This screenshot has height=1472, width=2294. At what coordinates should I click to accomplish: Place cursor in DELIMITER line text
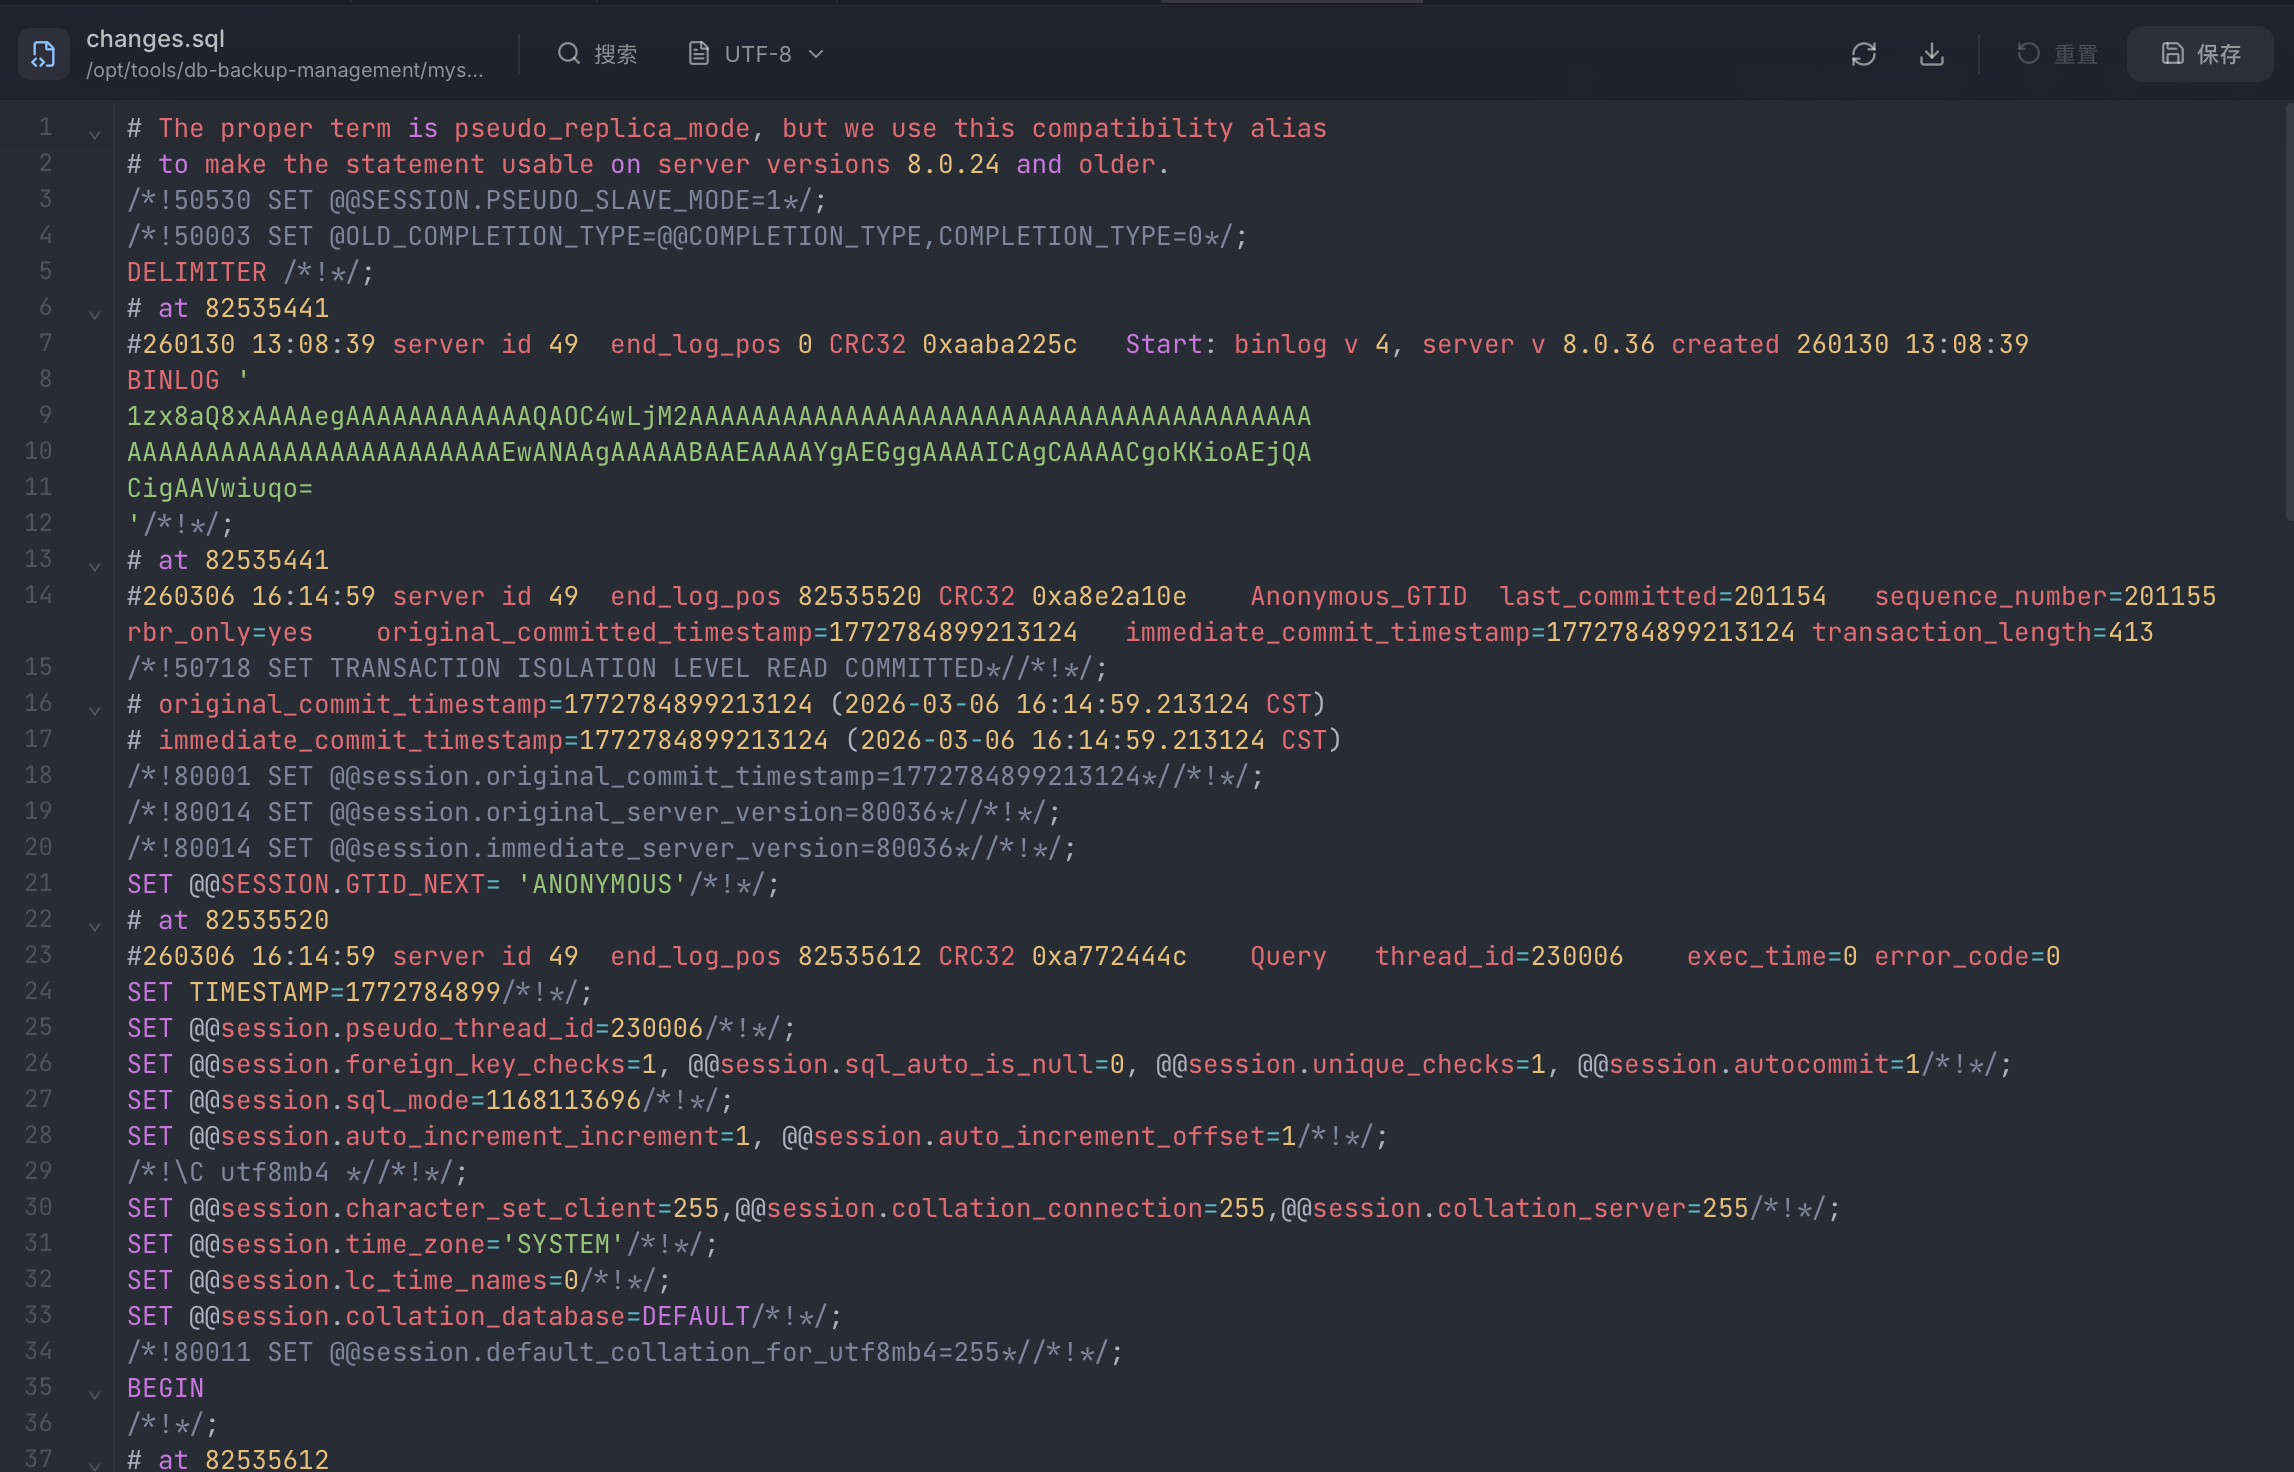pos(197,272)
